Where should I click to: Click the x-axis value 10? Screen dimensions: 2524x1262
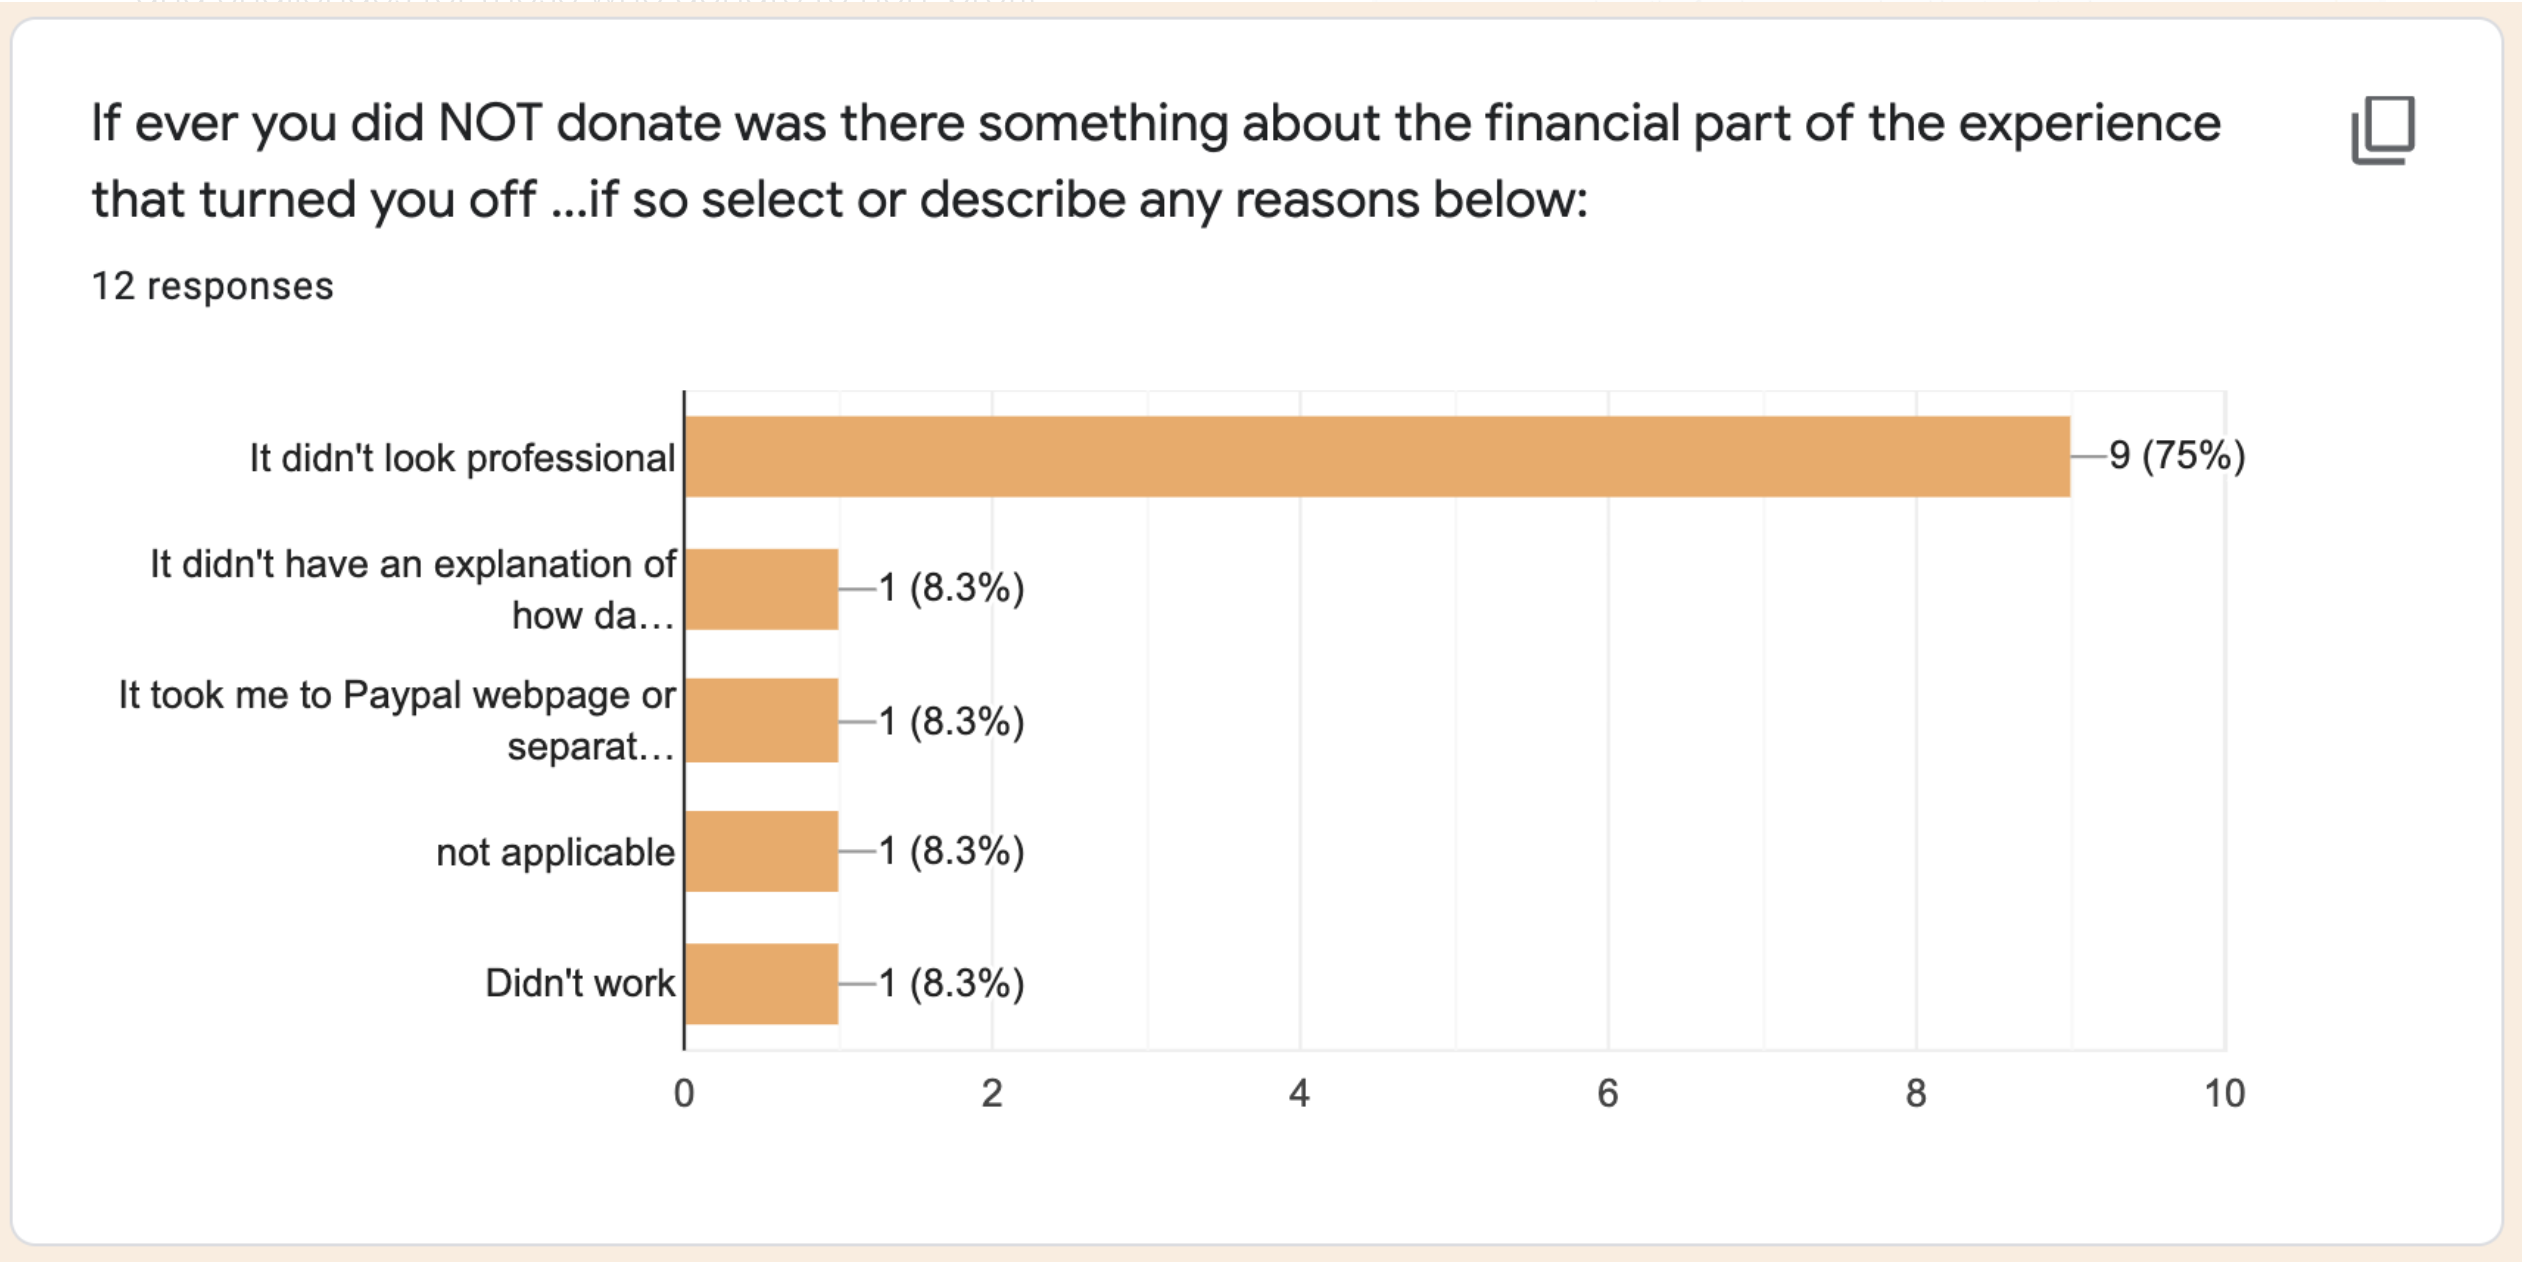point(2224,1093)
